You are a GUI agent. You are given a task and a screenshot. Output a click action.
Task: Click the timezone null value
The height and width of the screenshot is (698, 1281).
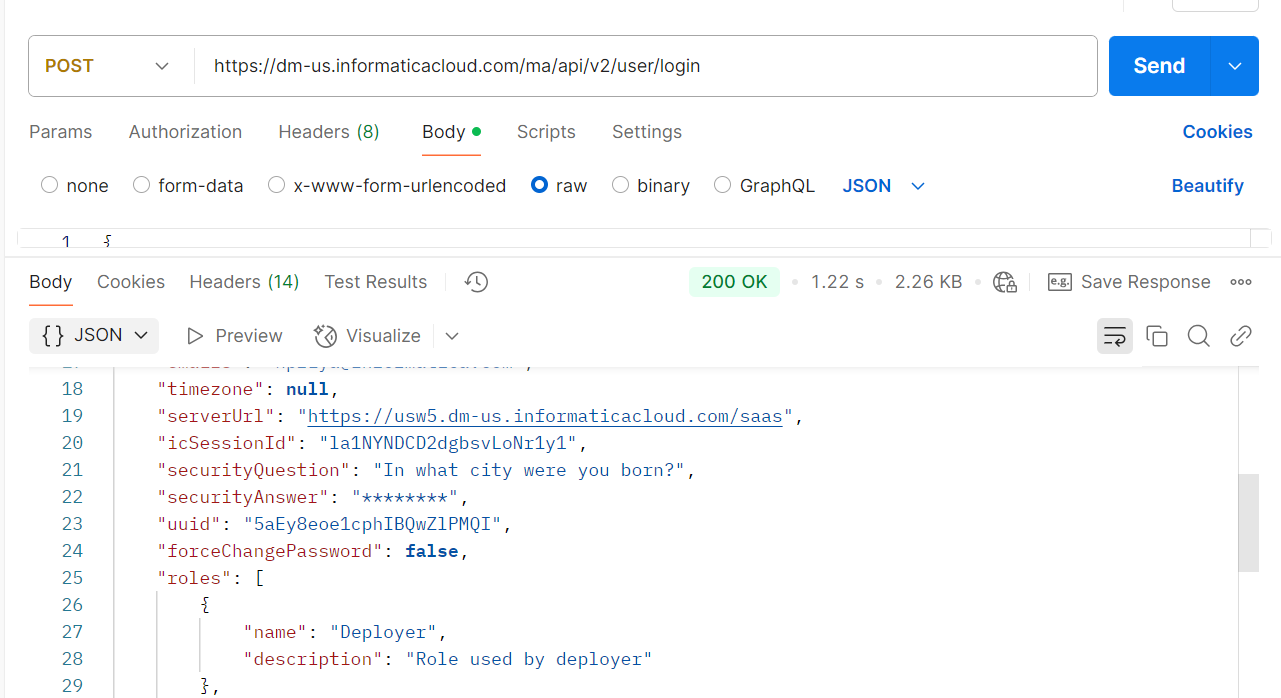point(308,389)
